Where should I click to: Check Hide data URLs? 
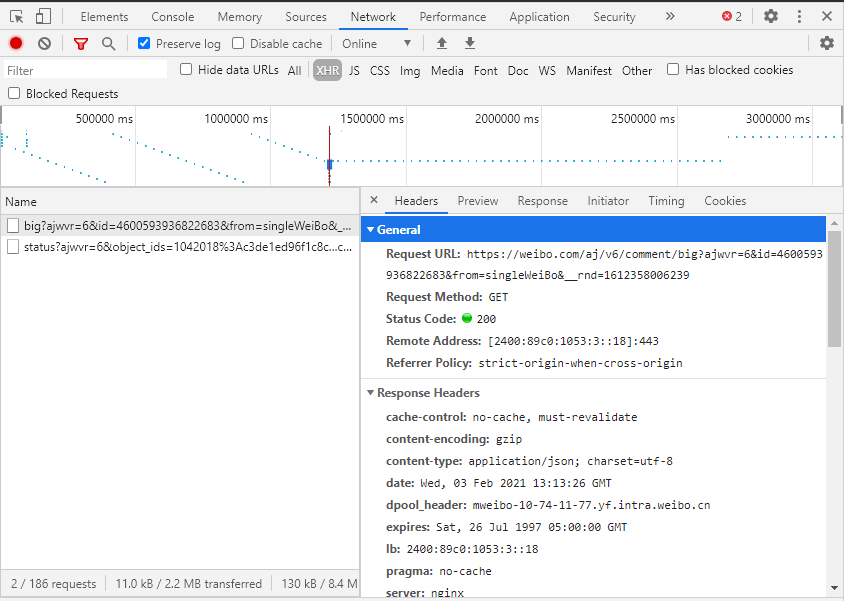pos(186,69)
